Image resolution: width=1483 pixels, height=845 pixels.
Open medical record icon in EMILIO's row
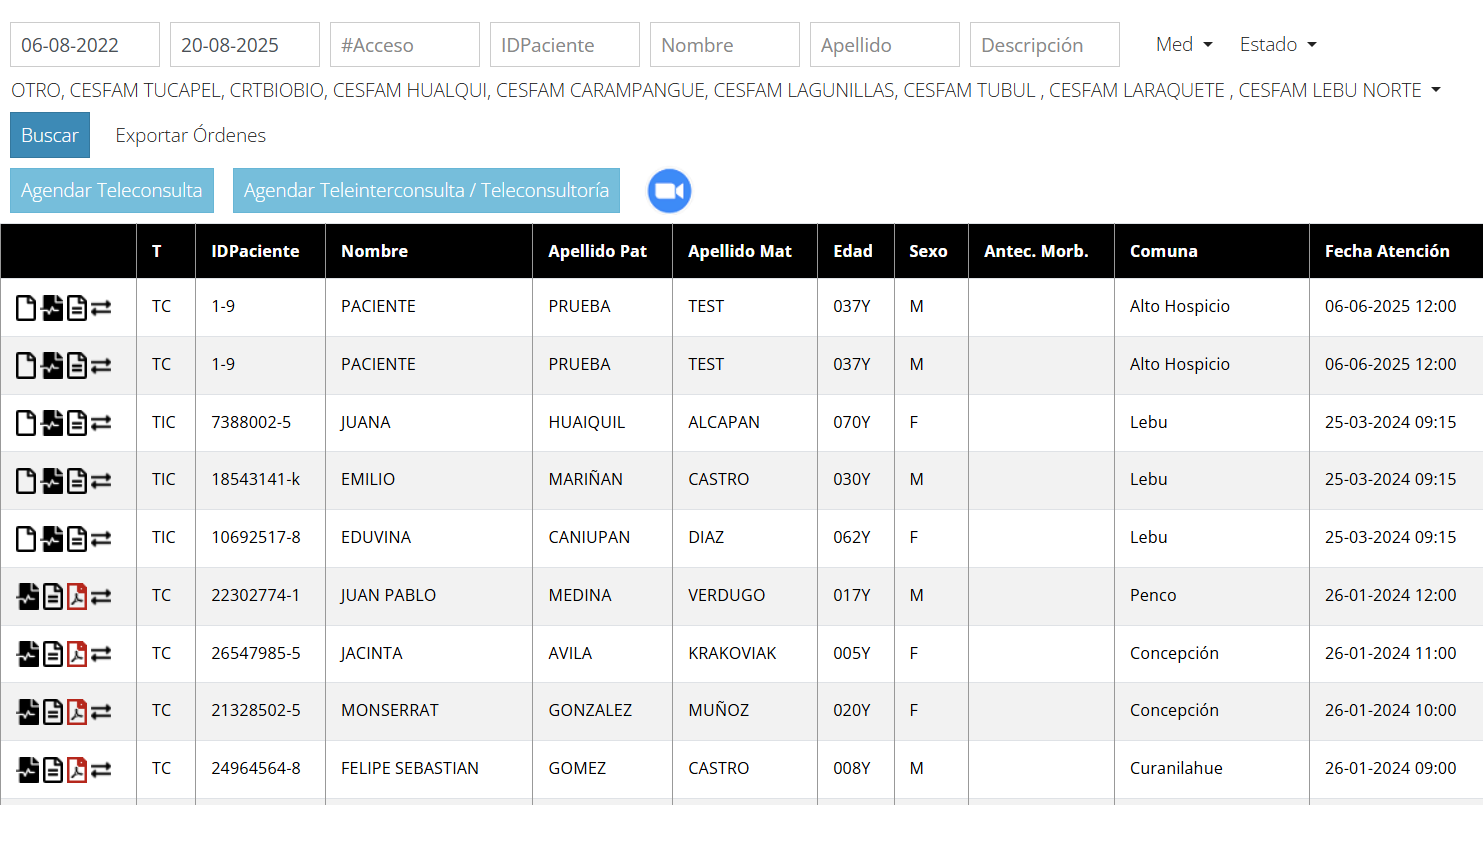(52, 481)
